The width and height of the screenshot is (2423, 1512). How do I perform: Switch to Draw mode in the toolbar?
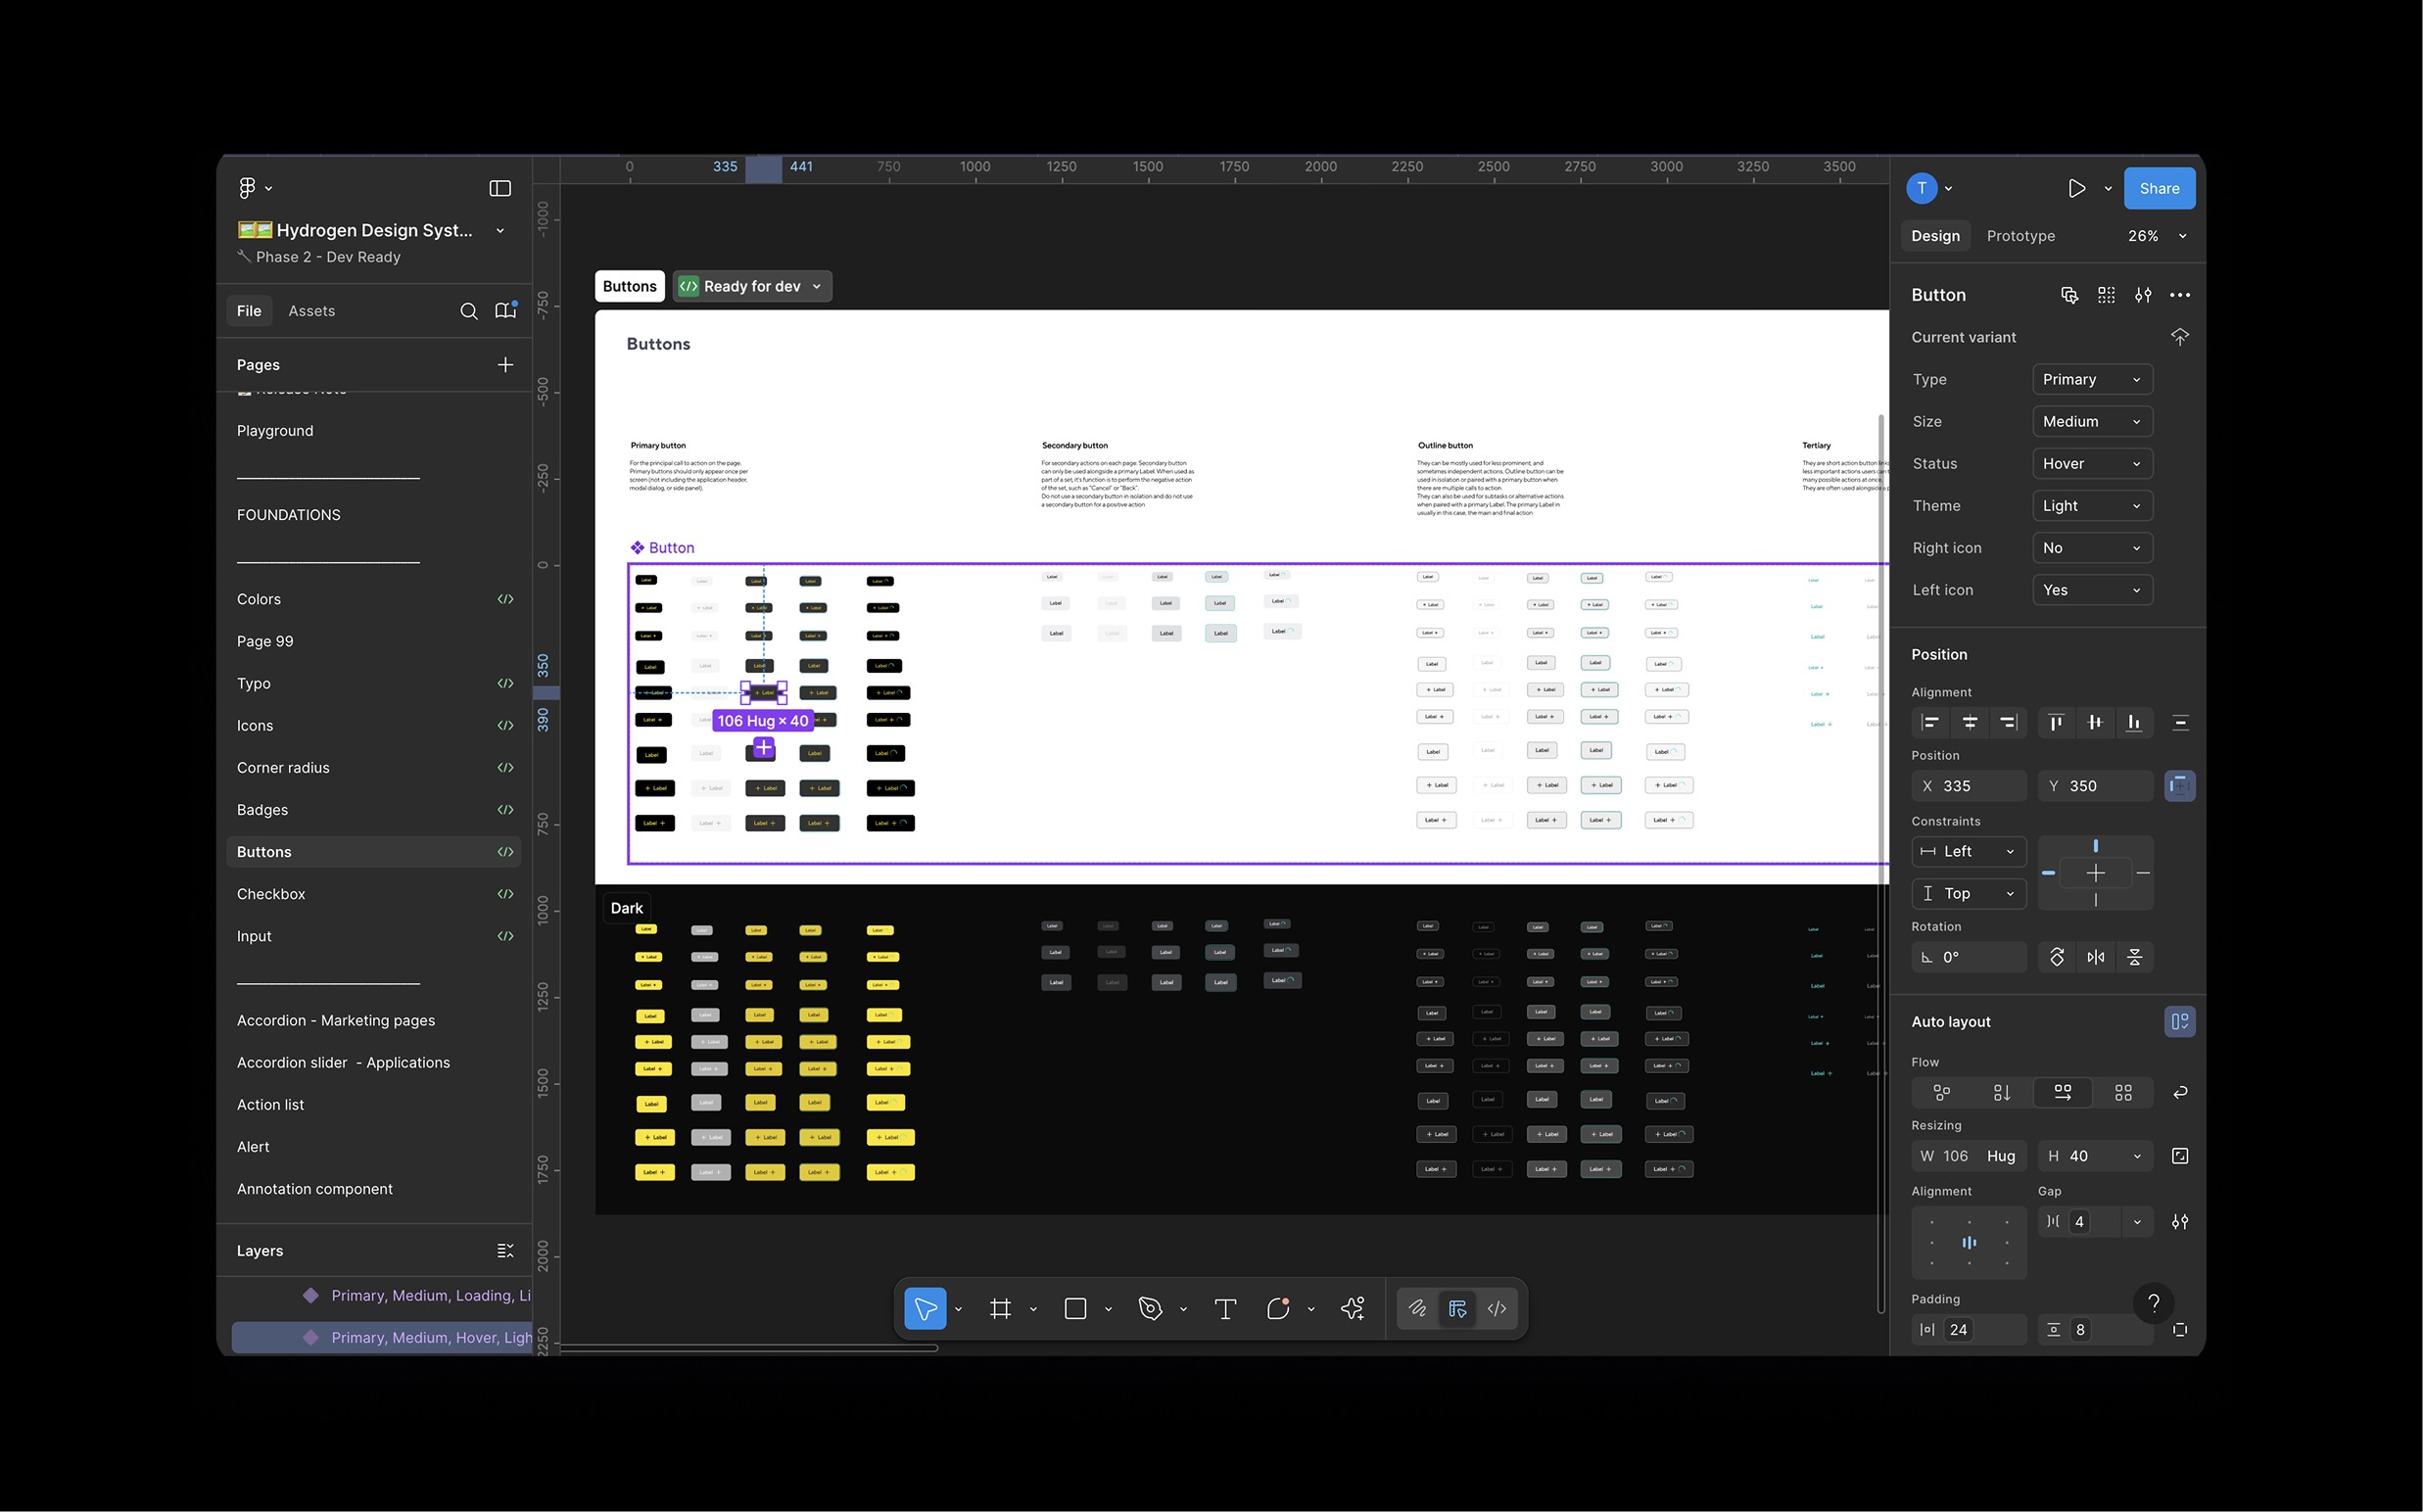coord(1417,1309)
